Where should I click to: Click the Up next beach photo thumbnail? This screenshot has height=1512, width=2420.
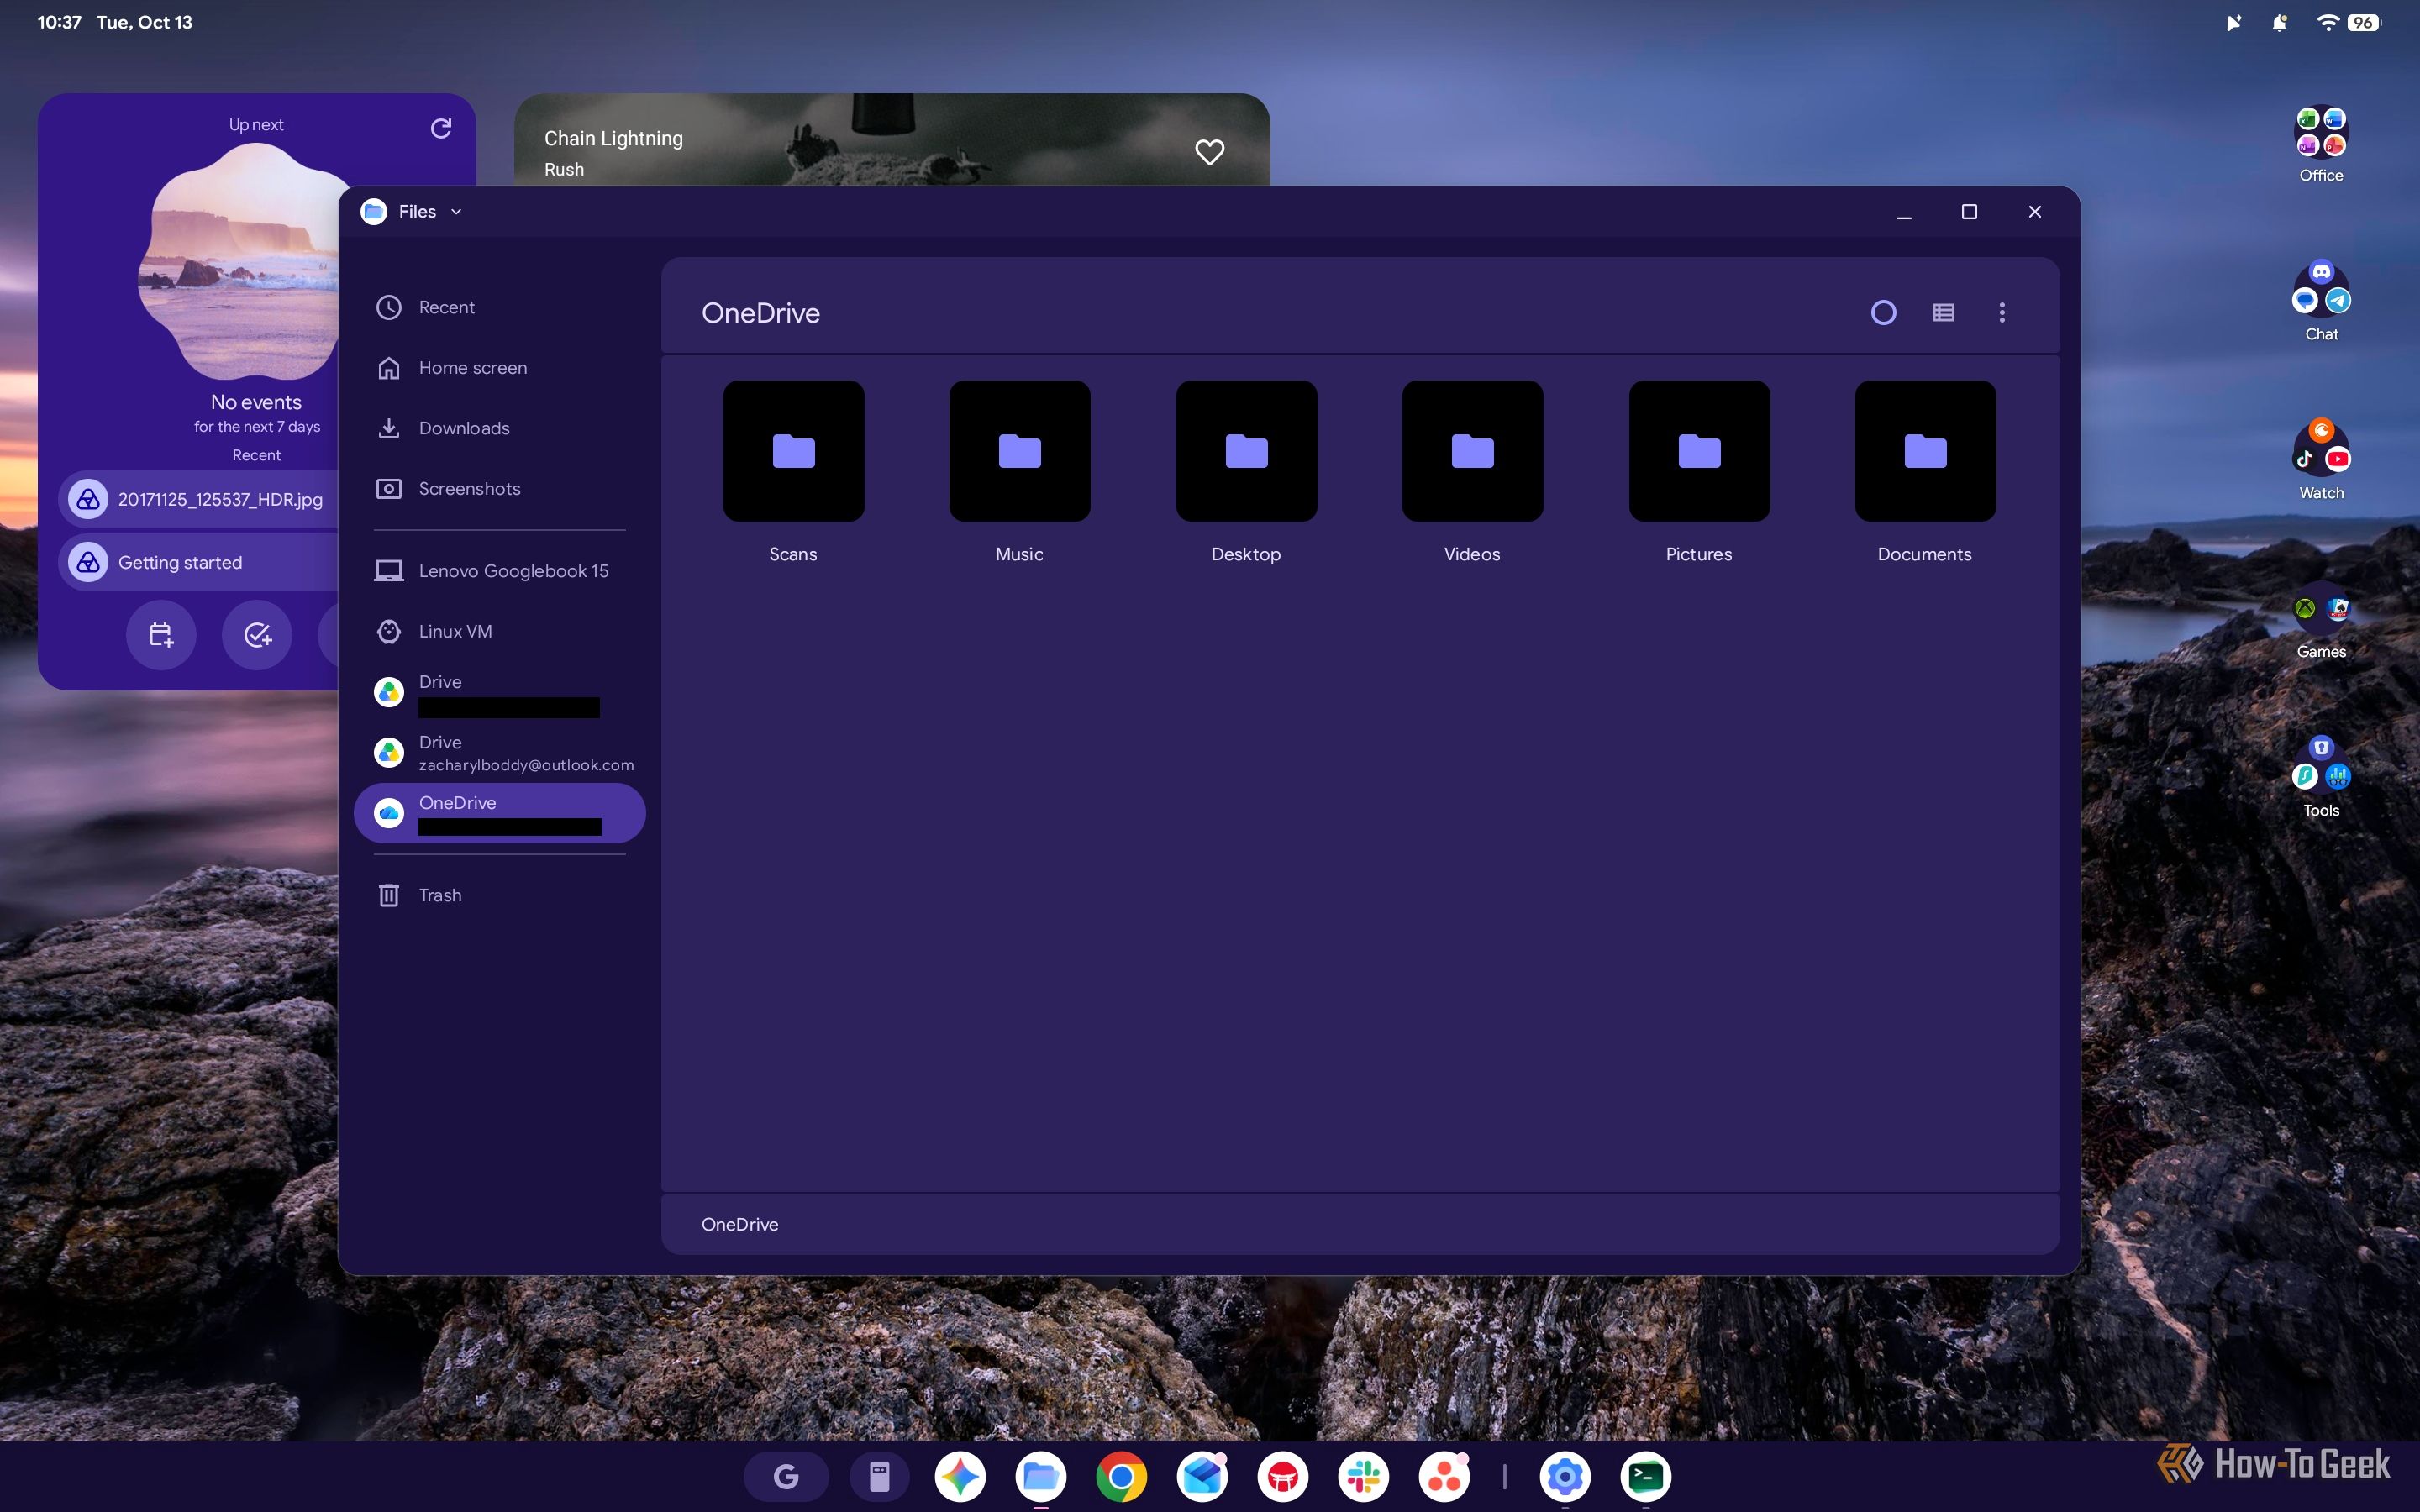tap(245, 262)
